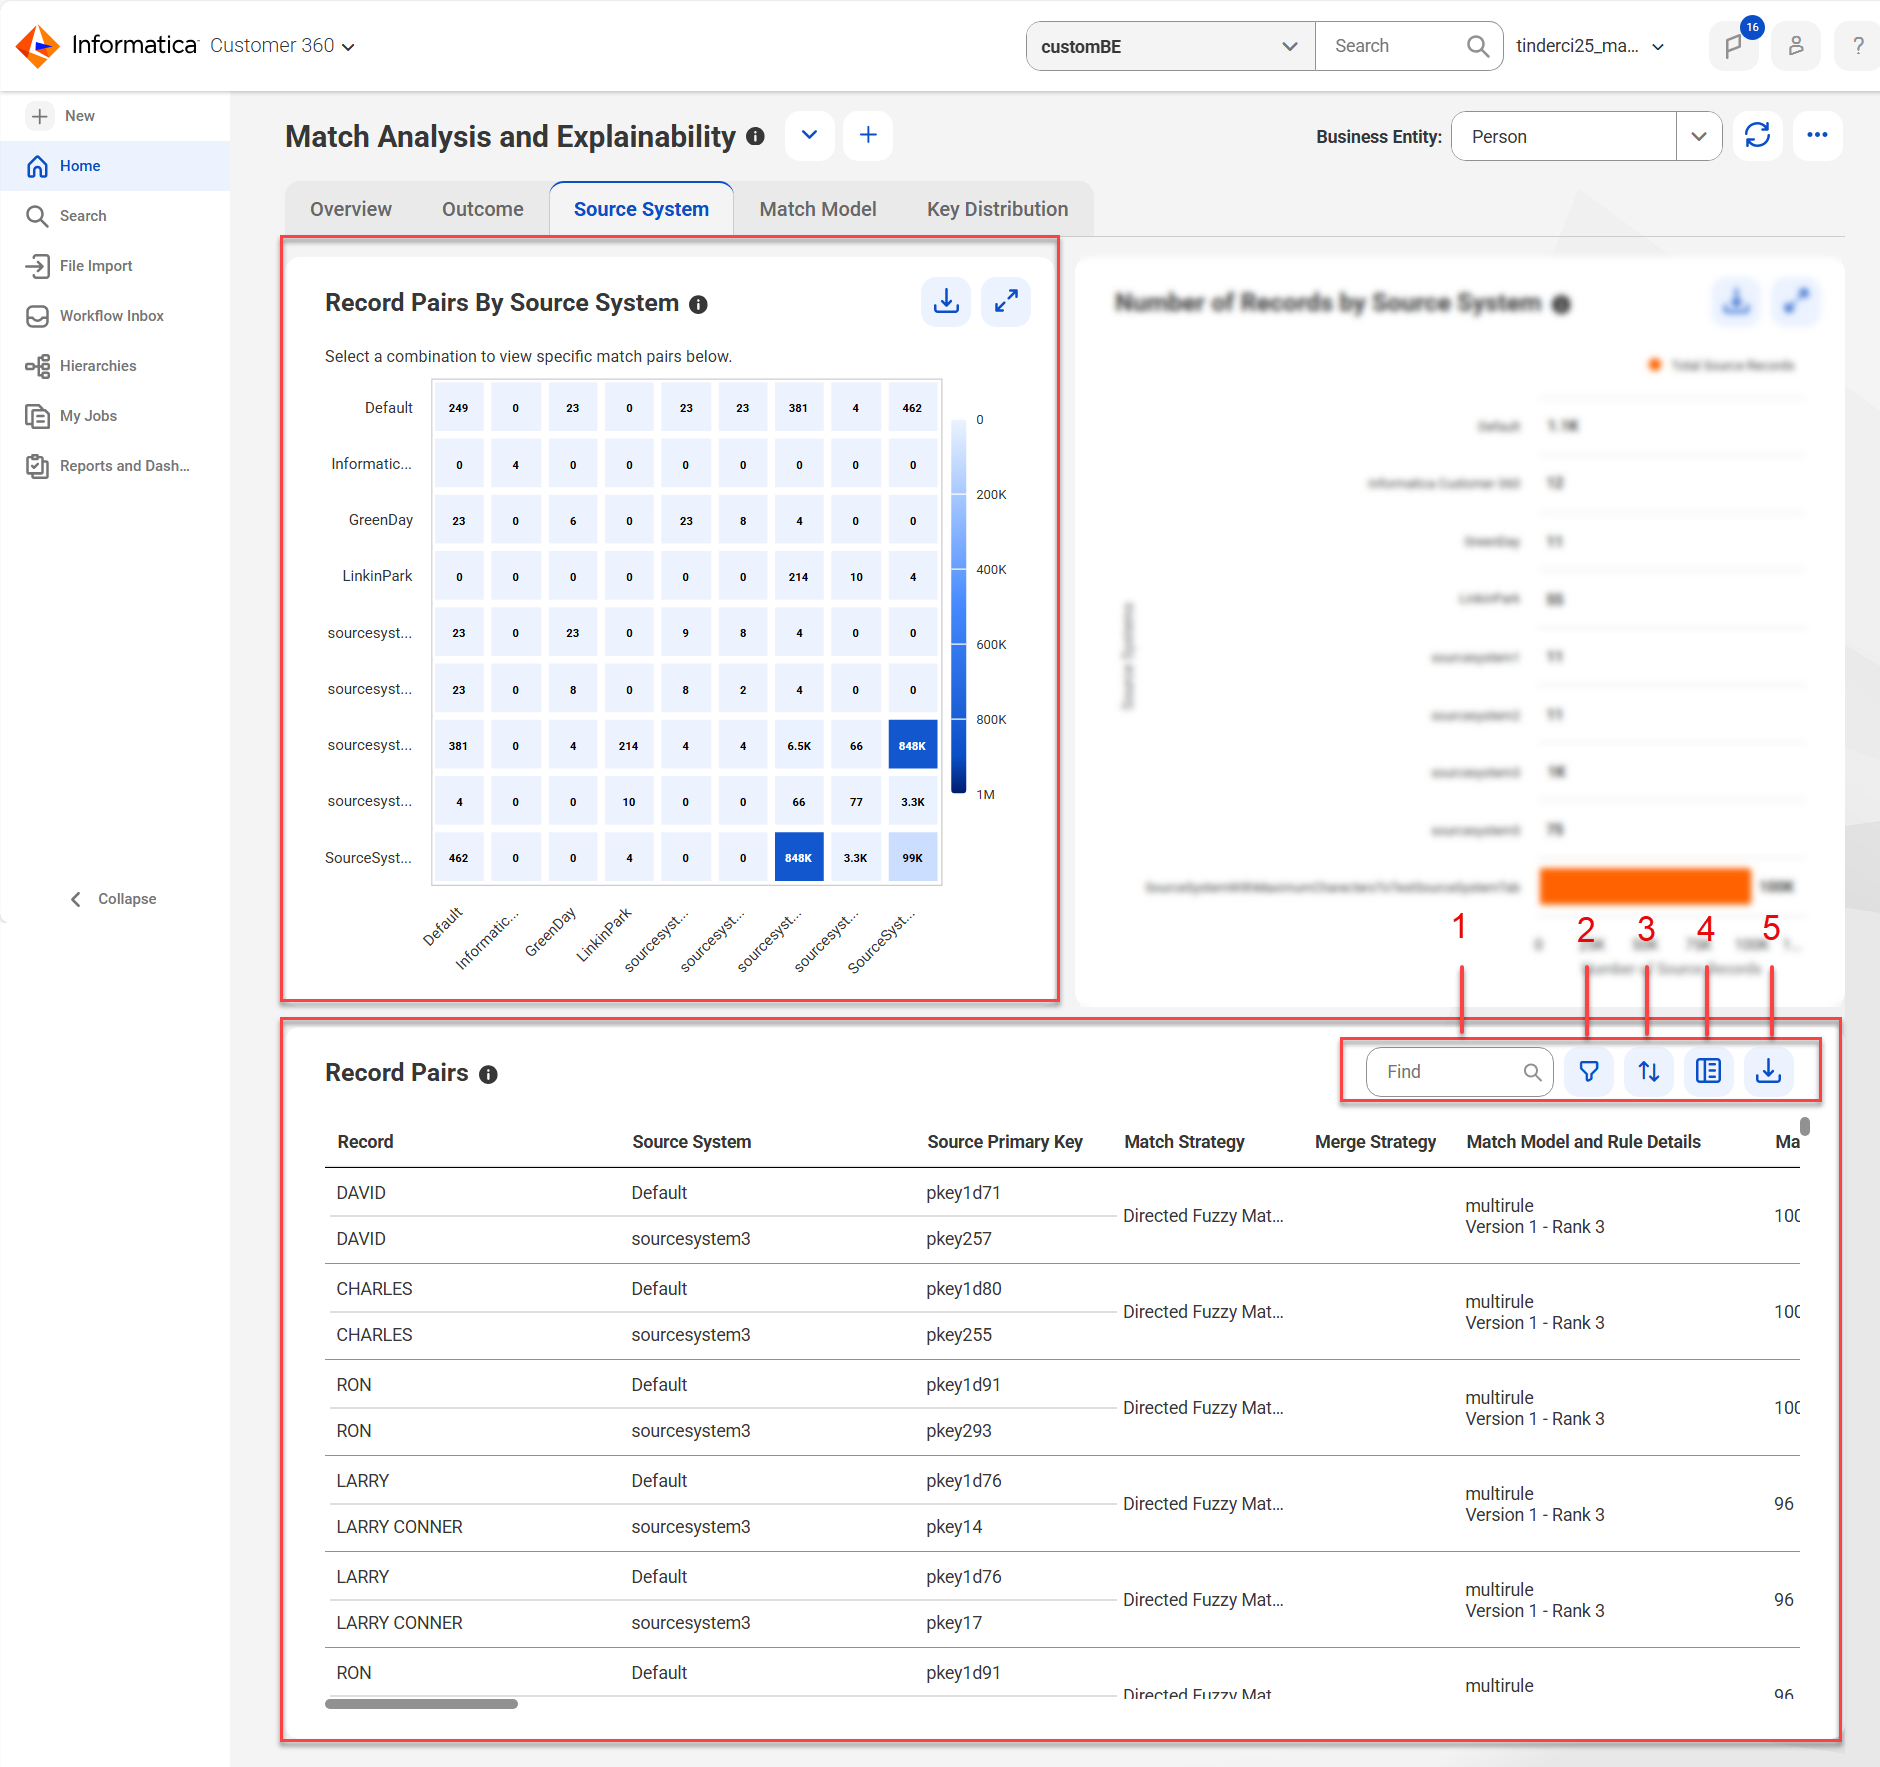
Task: Click the vertical scrollbar of Record Pairs table
Action: coord(1805,1127)
